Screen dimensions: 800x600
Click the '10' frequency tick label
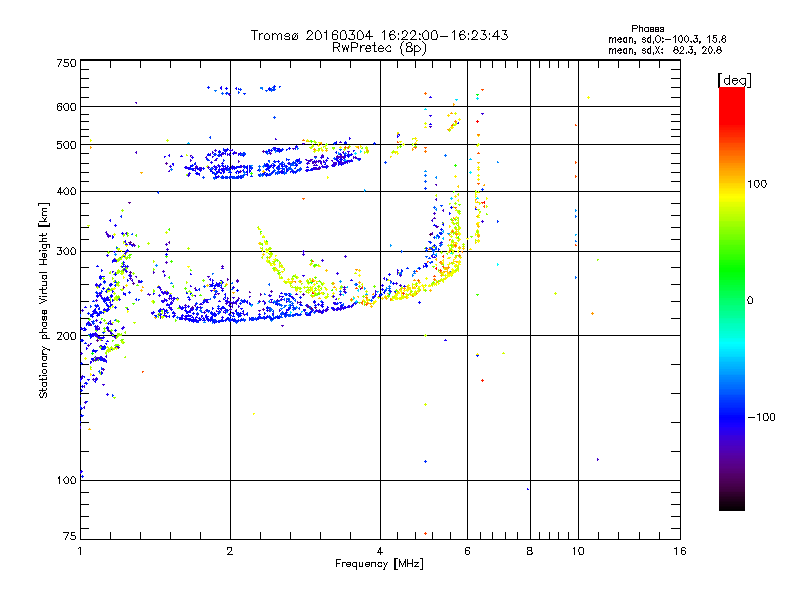tap(578, 551)
